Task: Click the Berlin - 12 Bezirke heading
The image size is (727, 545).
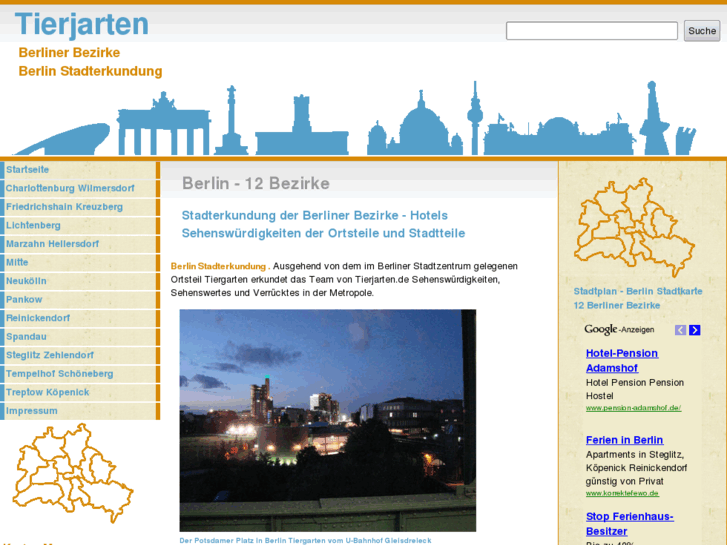Action: pos(256,183)
